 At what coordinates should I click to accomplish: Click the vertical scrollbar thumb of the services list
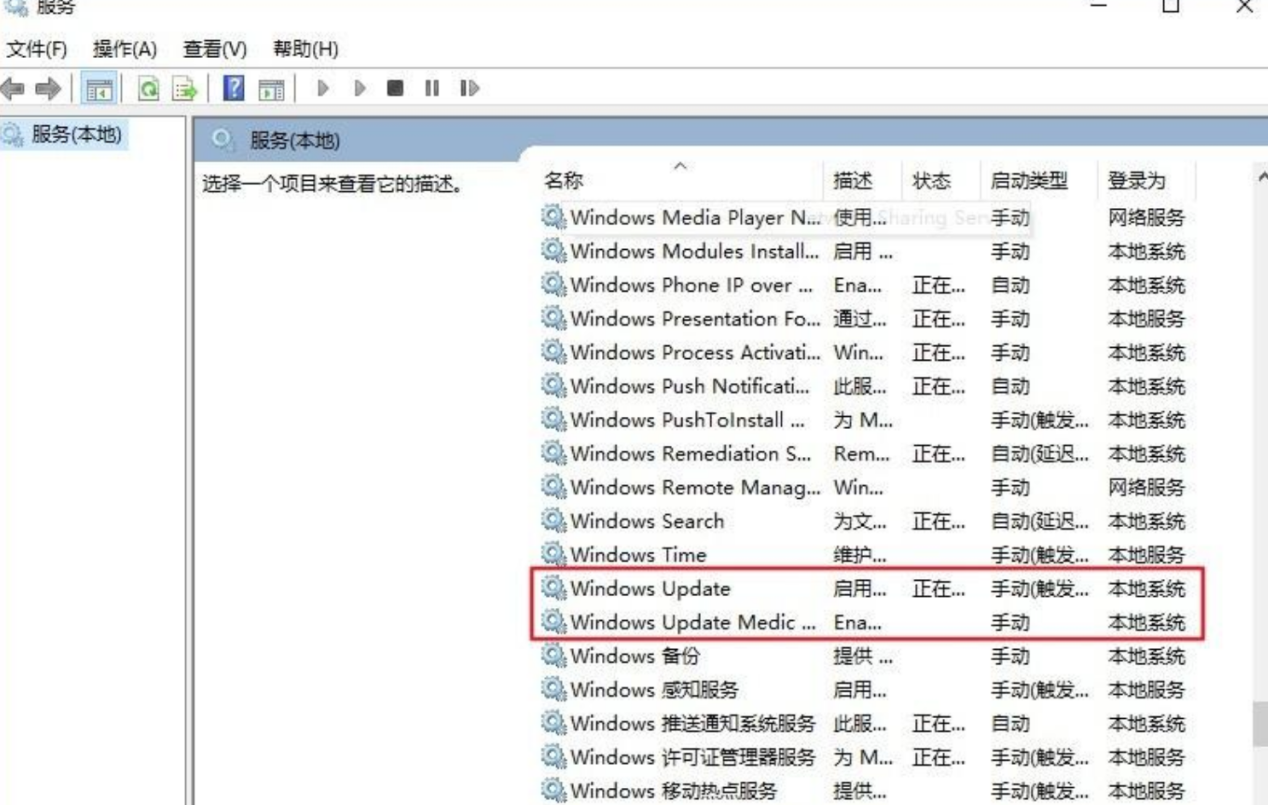[1259, 725]
